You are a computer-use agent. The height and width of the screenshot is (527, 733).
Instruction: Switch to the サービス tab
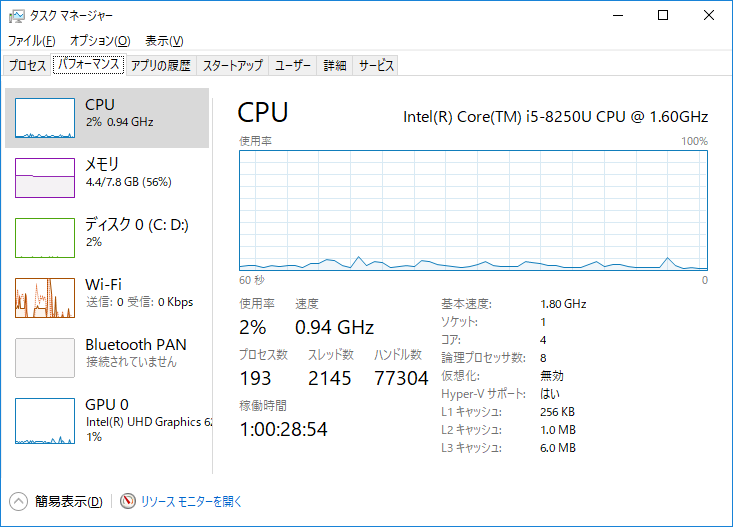click(x=377, y=66)
